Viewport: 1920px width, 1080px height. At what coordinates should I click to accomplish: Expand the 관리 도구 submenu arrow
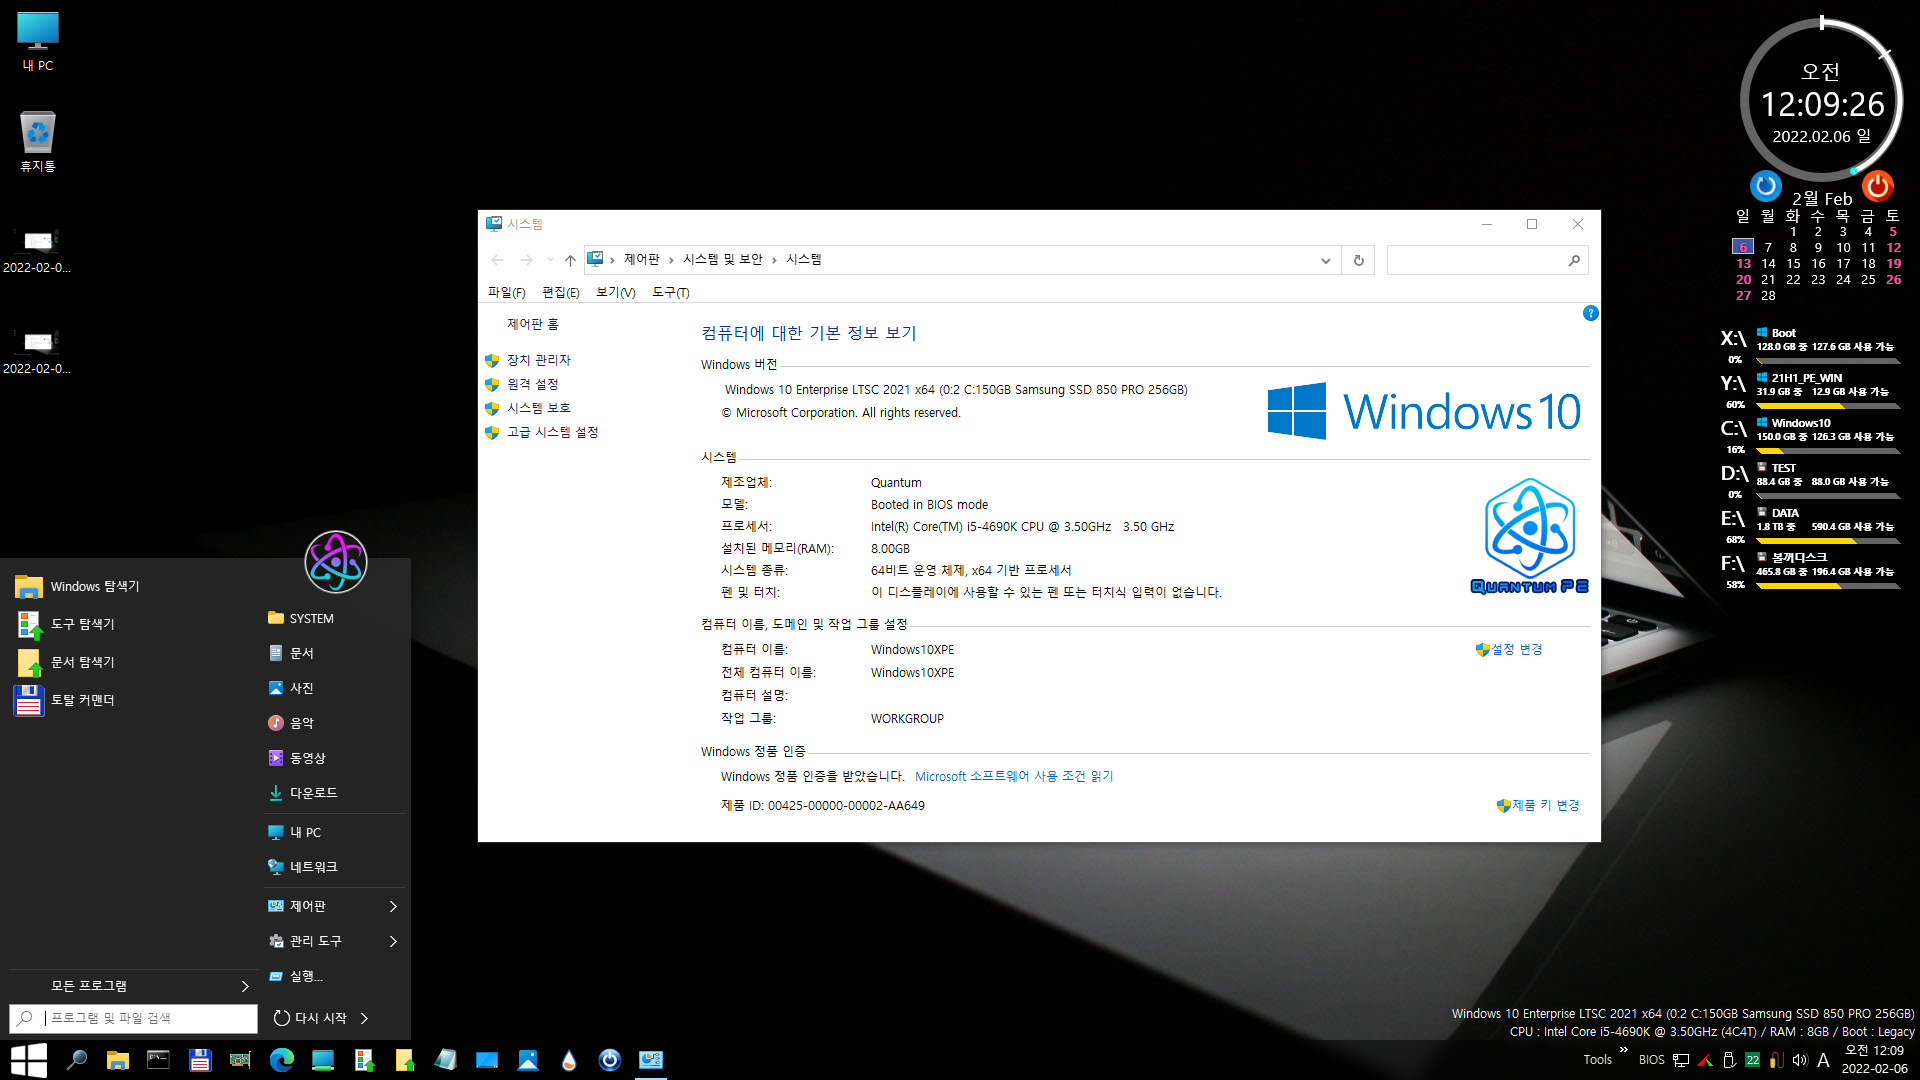click(x=393, y=942)
